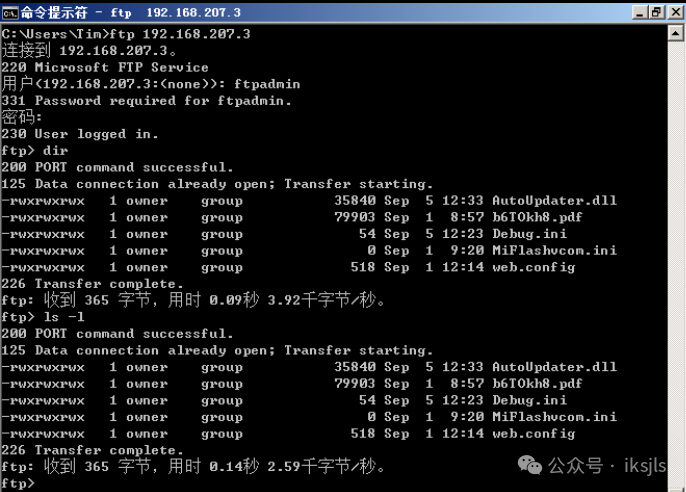Click the 'ftp> dir' command line
The width and height of the screenshot is (686, 492).
35,151
